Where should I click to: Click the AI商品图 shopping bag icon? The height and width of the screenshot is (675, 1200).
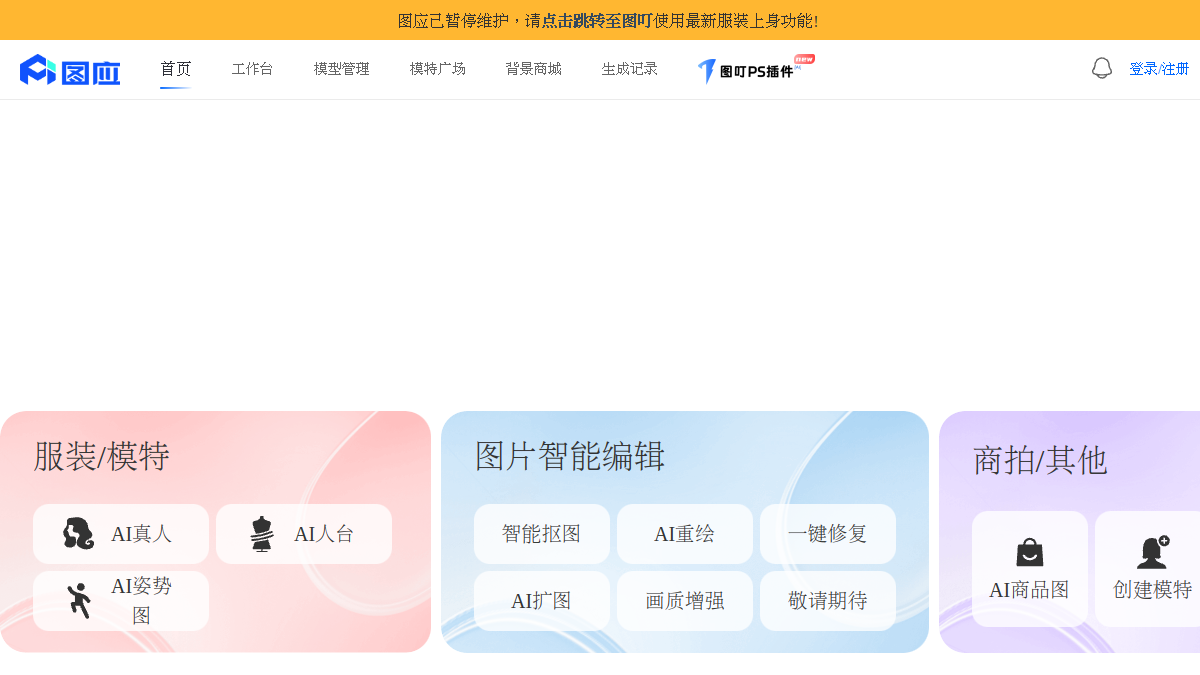[1030, 552]
